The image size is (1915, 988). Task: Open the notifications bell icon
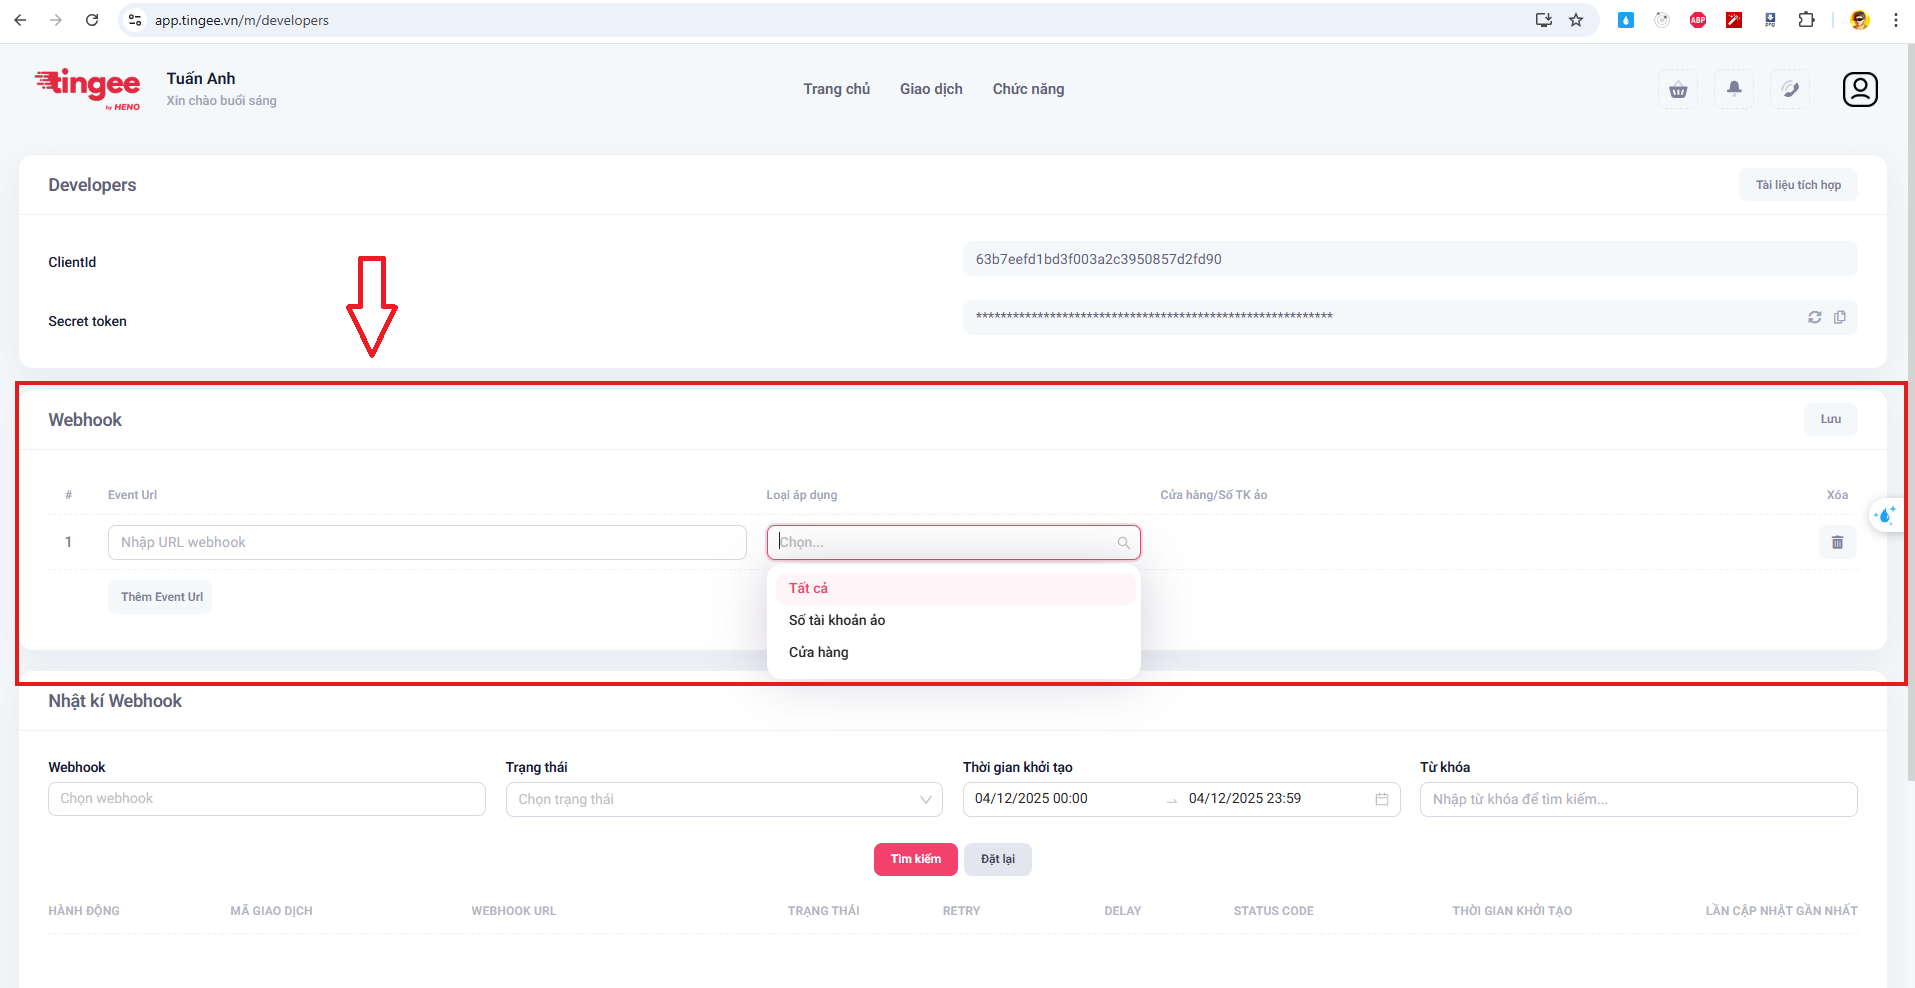pos(1734,89)
